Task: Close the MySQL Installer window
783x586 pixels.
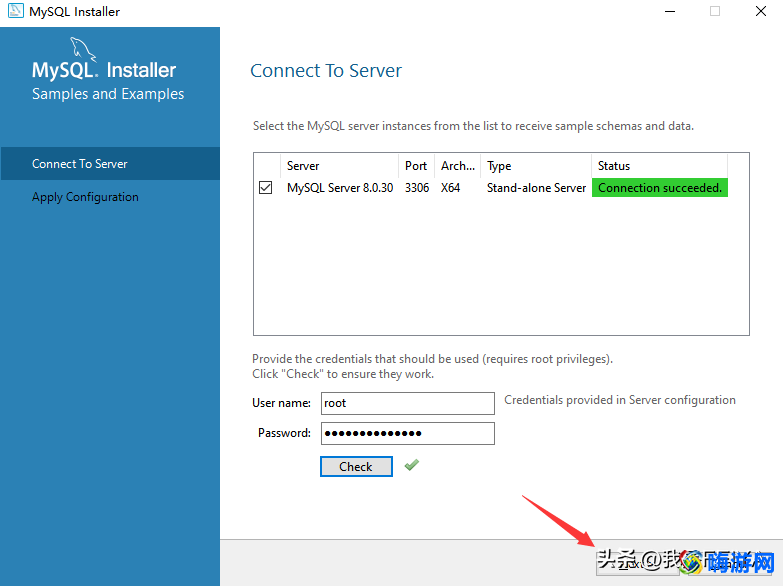Action: point(761,11)
